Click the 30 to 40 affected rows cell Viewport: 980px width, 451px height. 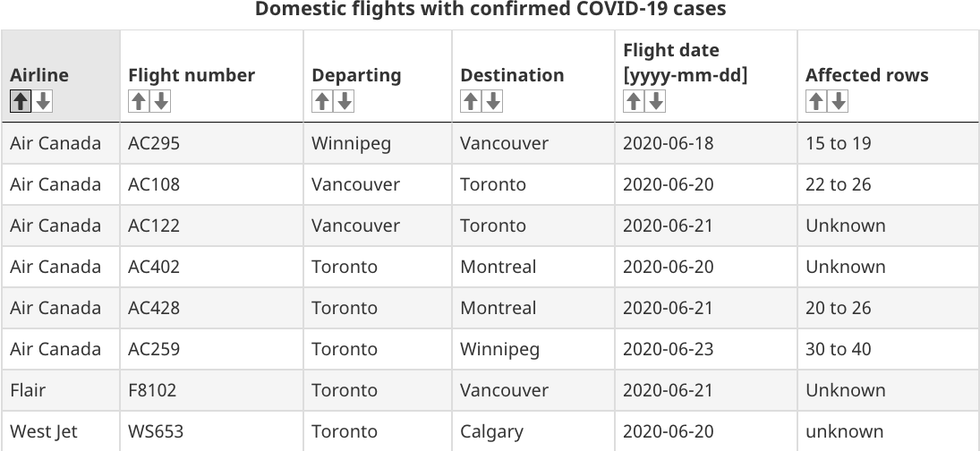(x=838, y=349)
